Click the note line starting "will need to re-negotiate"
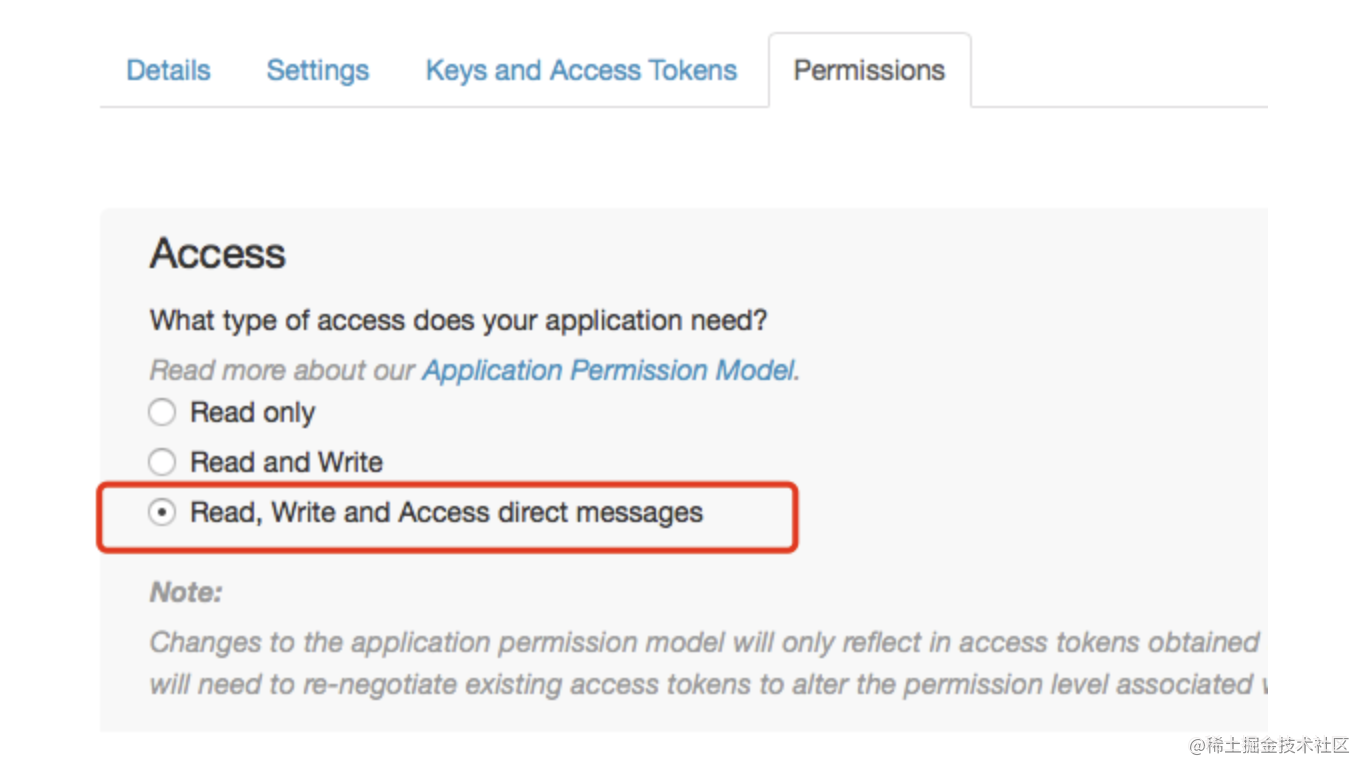 709,685
